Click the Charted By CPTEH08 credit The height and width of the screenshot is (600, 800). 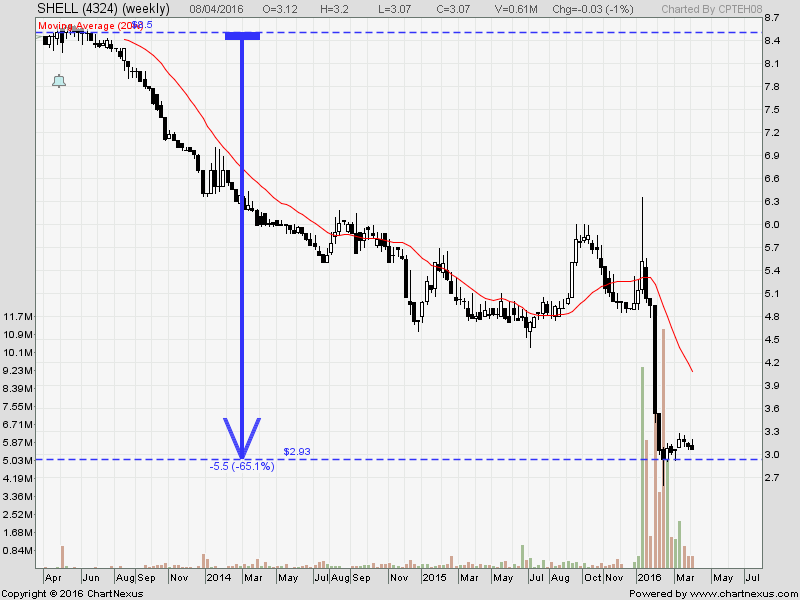(x=712, y=9)
